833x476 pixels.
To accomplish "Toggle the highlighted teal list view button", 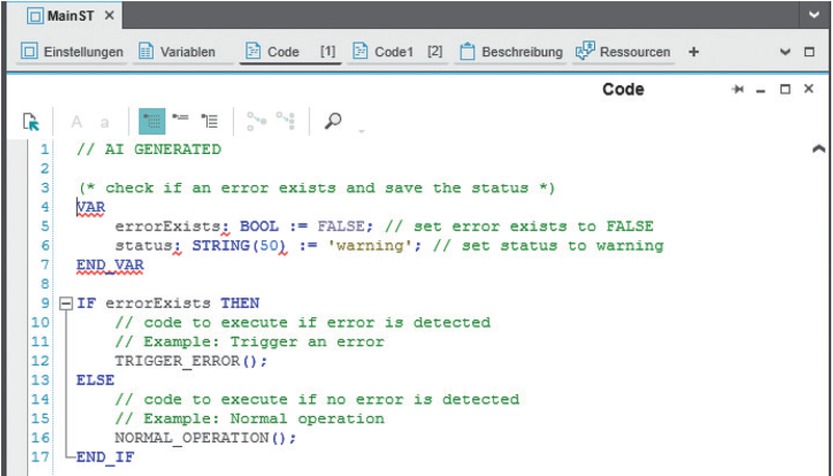I will (152, 121).
